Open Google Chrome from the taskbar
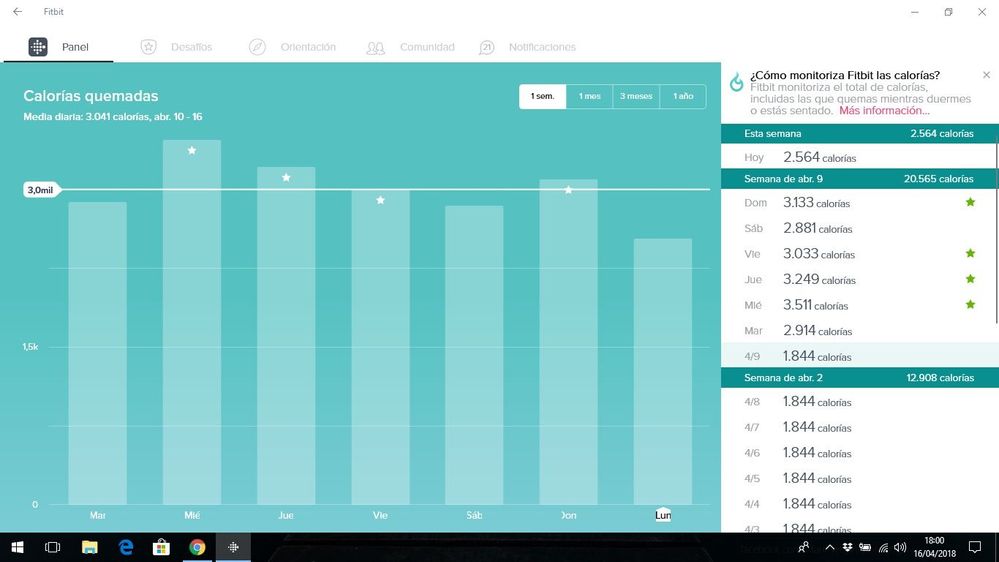999x562 pixels. 197,547
